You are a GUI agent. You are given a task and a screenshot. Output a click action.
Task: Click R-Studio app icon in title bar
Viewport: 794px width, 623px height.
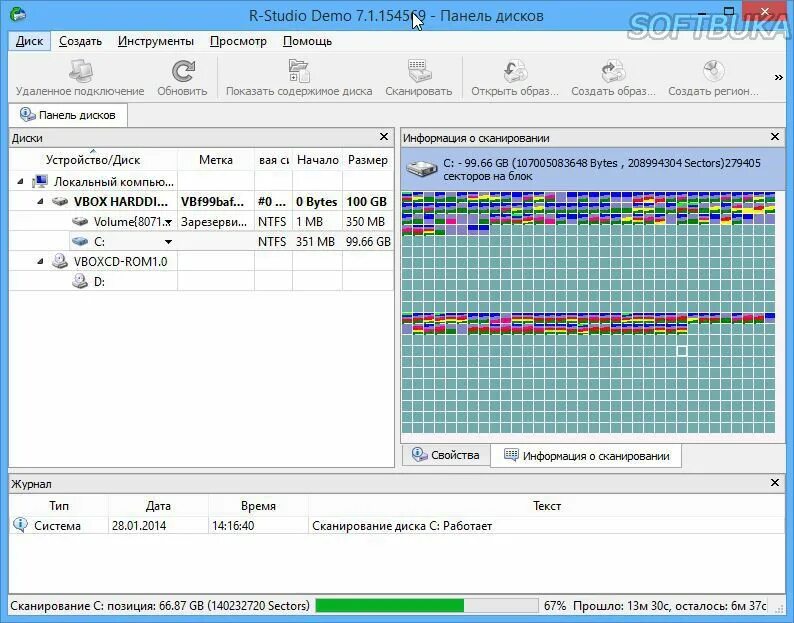click(18, 14)
